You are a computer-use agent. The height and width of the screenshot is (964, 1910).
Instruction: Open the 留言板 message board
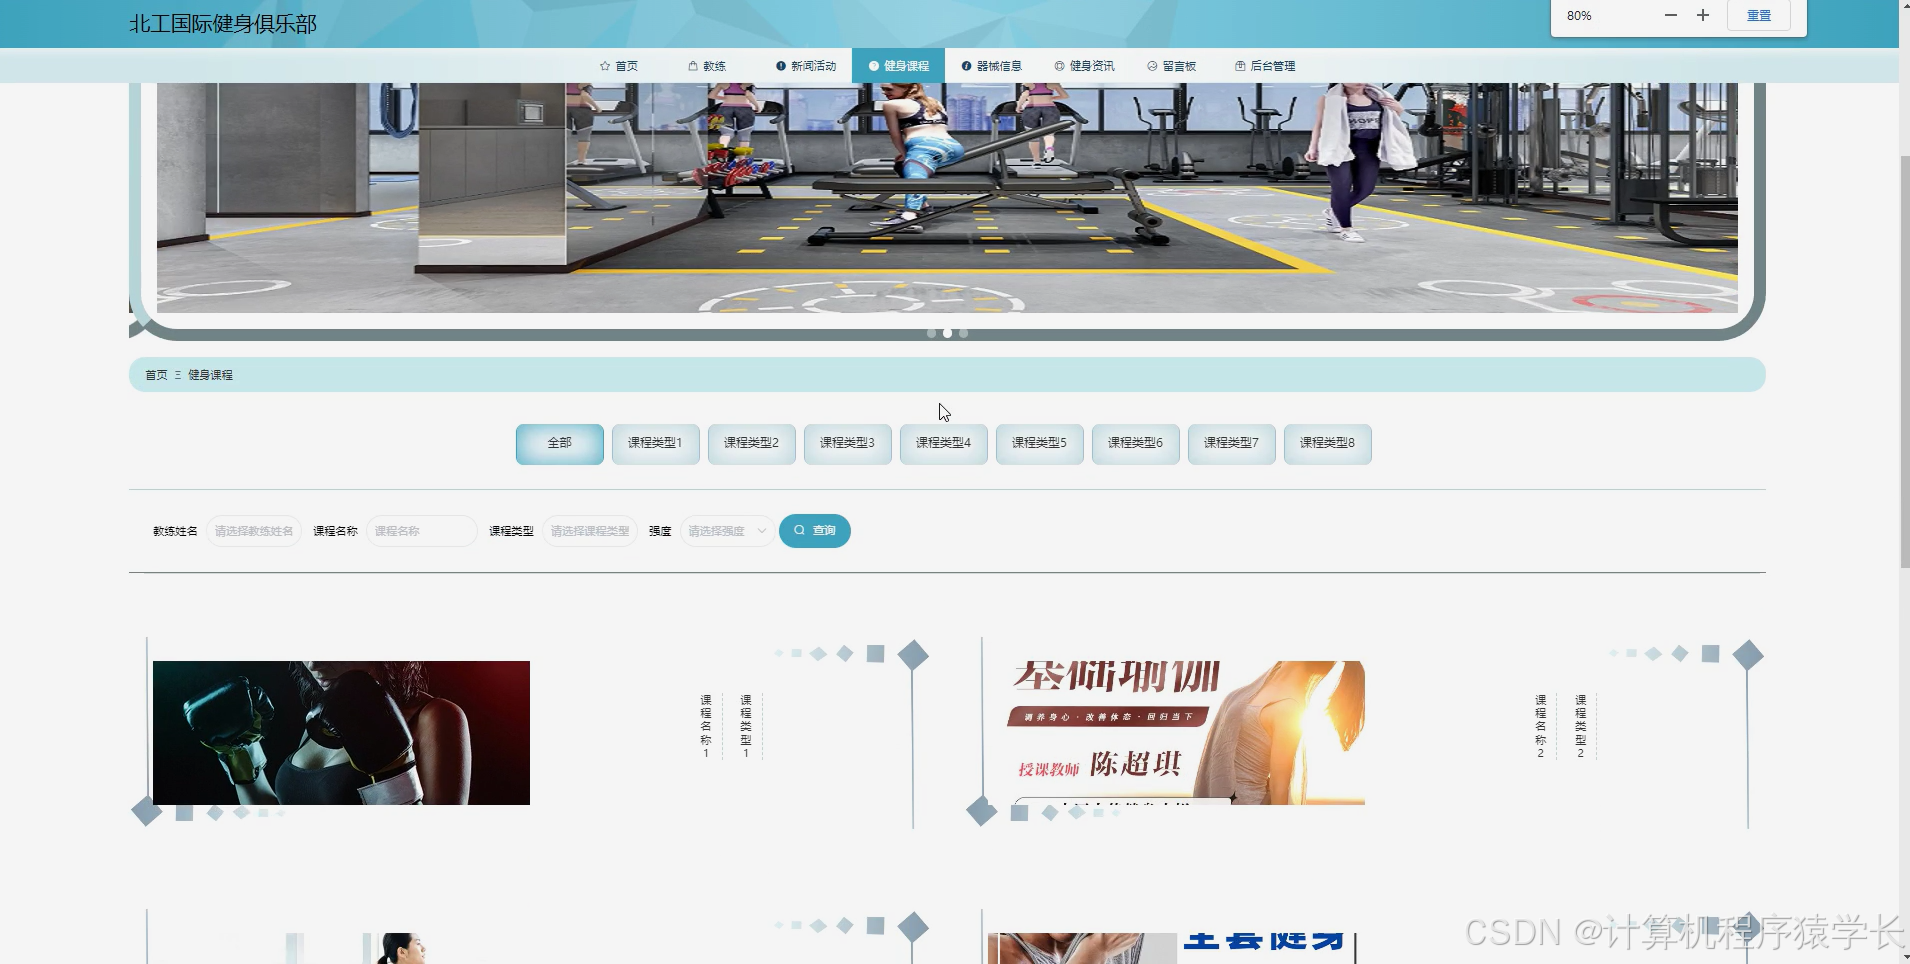tap(1172, 66)
